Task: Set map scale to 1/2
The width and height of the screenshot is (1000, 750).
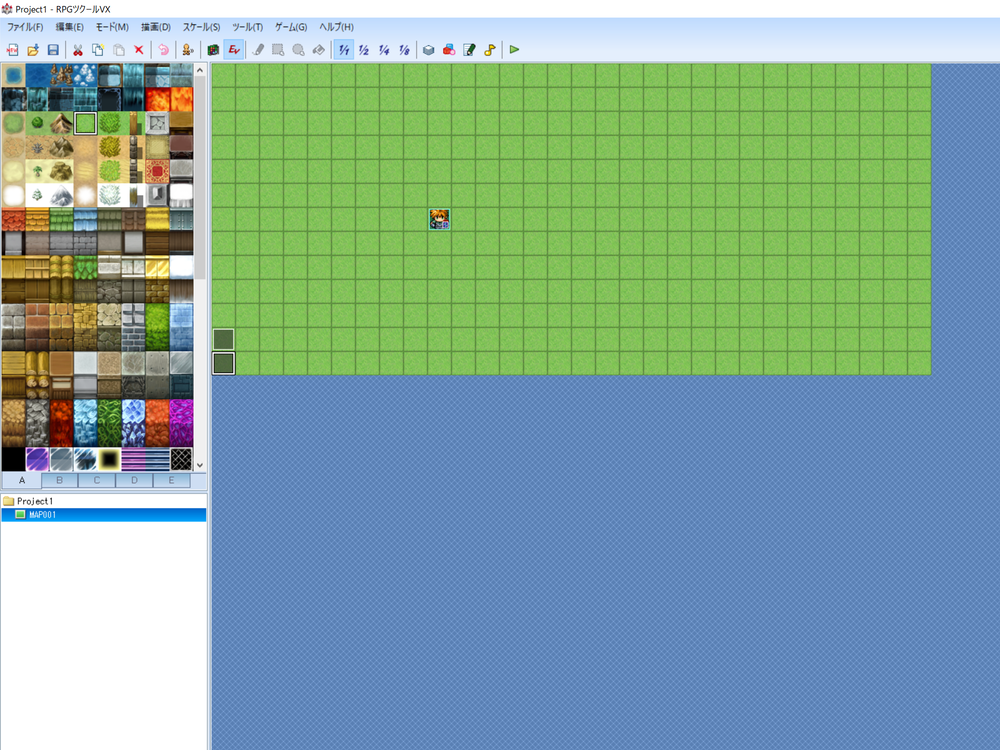Action: [364, 50]
